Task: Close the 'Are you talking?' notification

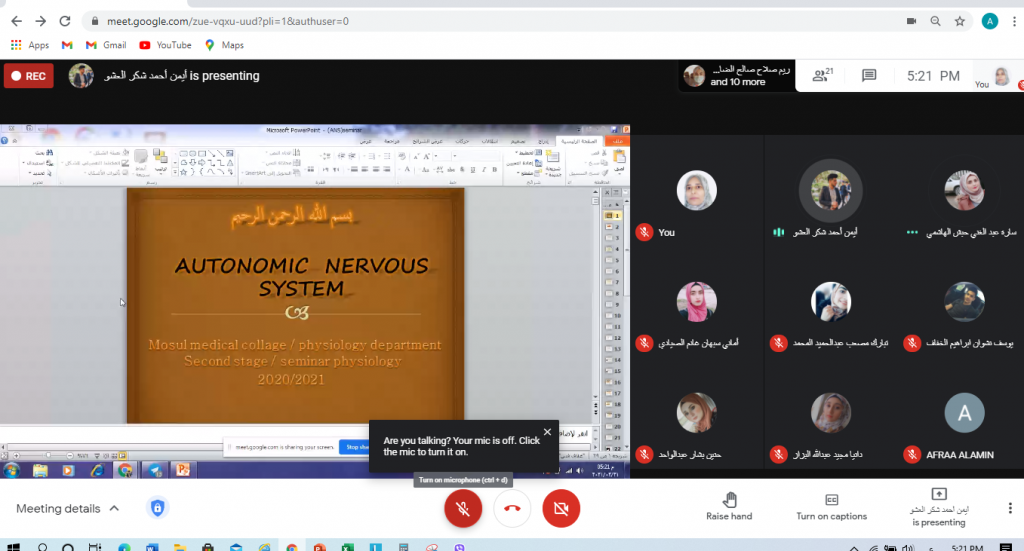Action: (547, 432)
